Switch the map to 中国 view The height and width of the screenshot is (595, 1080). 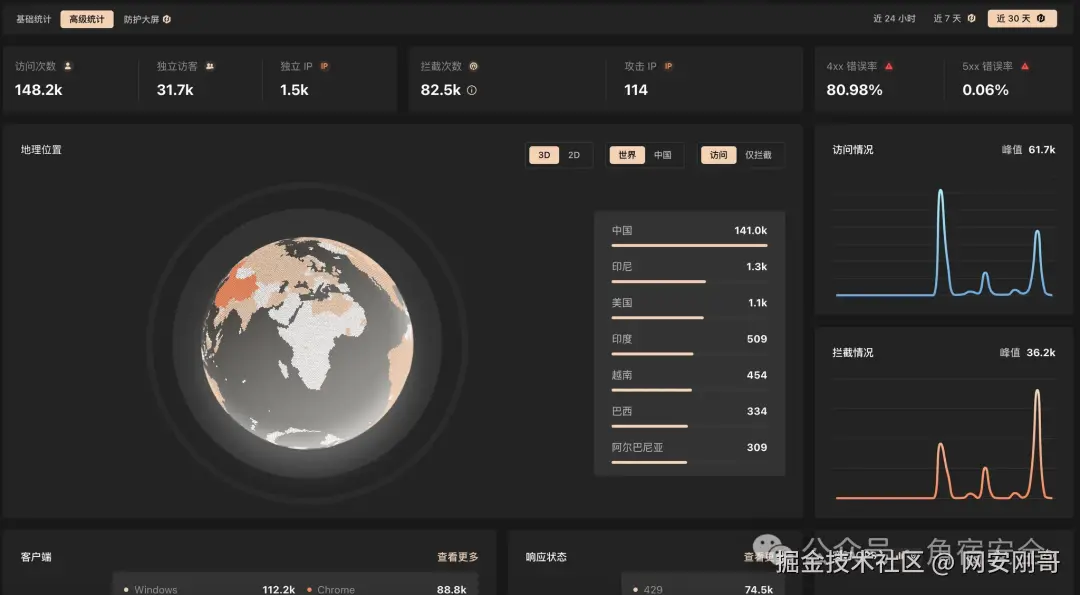(662, 155)
